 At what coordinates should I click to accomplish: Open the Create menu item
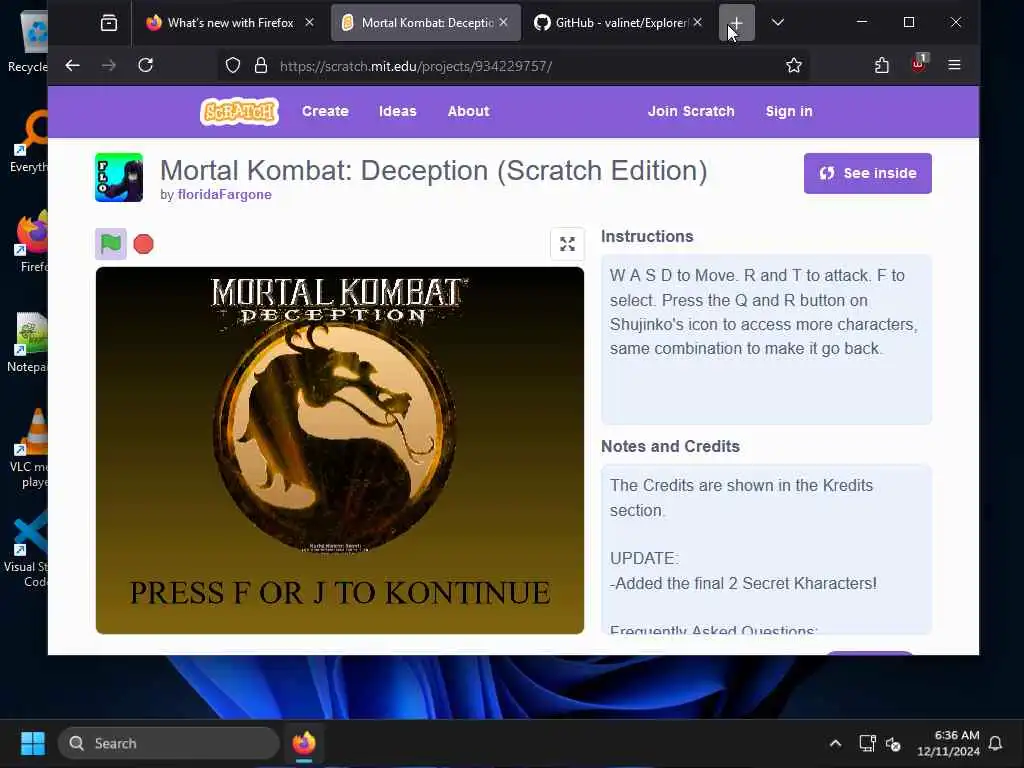coord(325,112)
